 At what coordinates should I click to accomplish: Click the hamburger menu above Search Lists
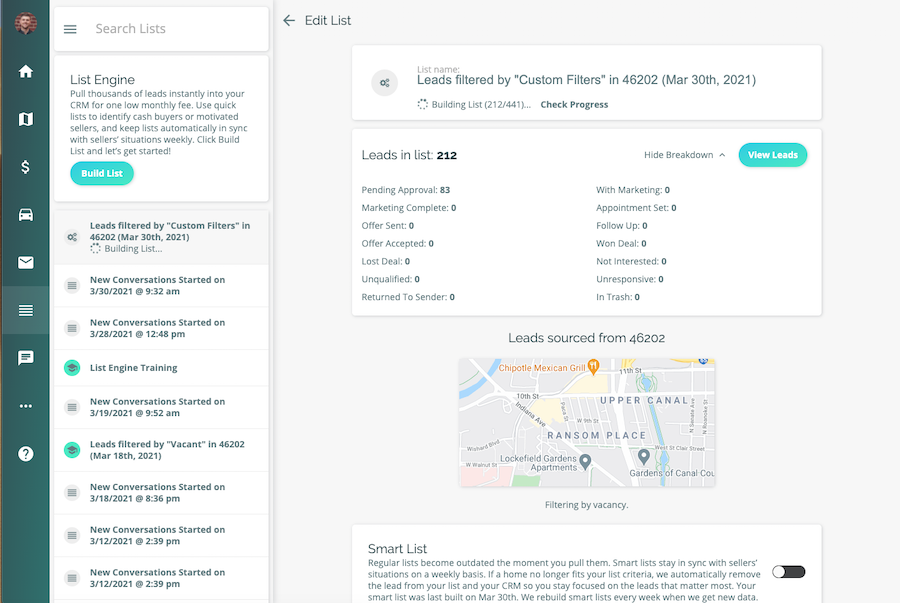tap(69, 29)
